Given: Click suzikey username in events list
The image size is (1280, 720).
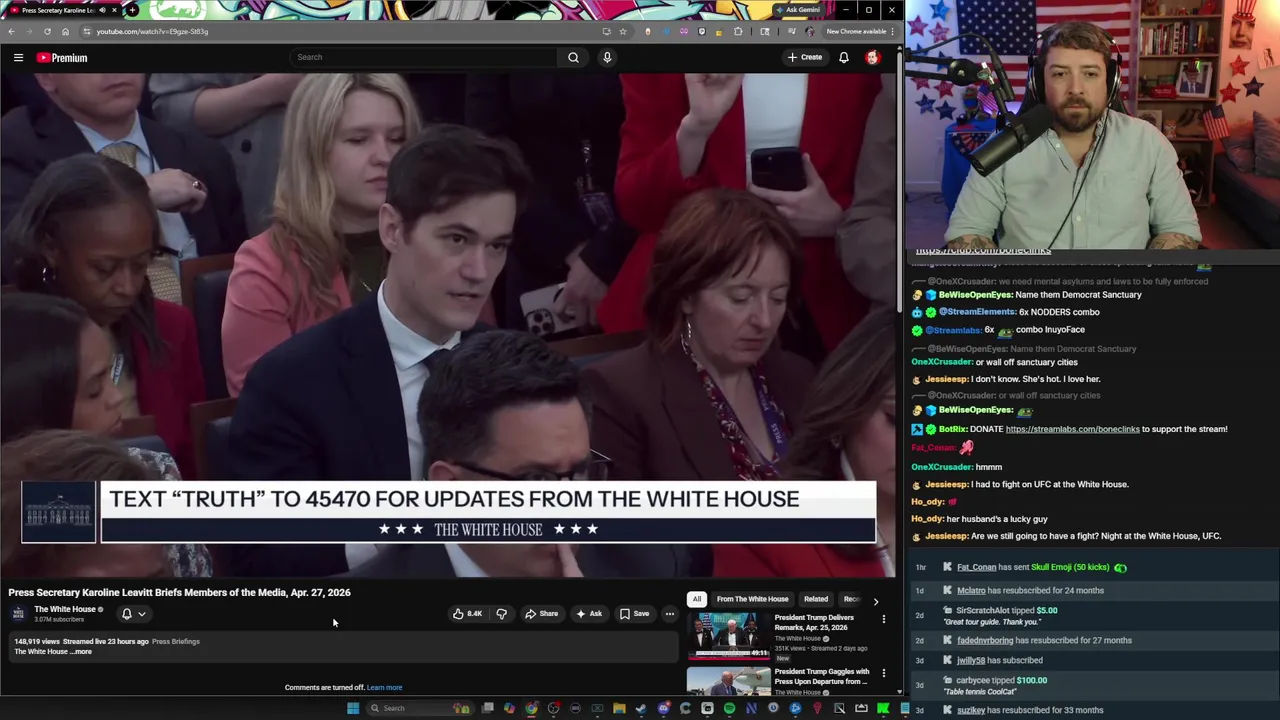Looking at the screenshot, I should coord(971,710).
